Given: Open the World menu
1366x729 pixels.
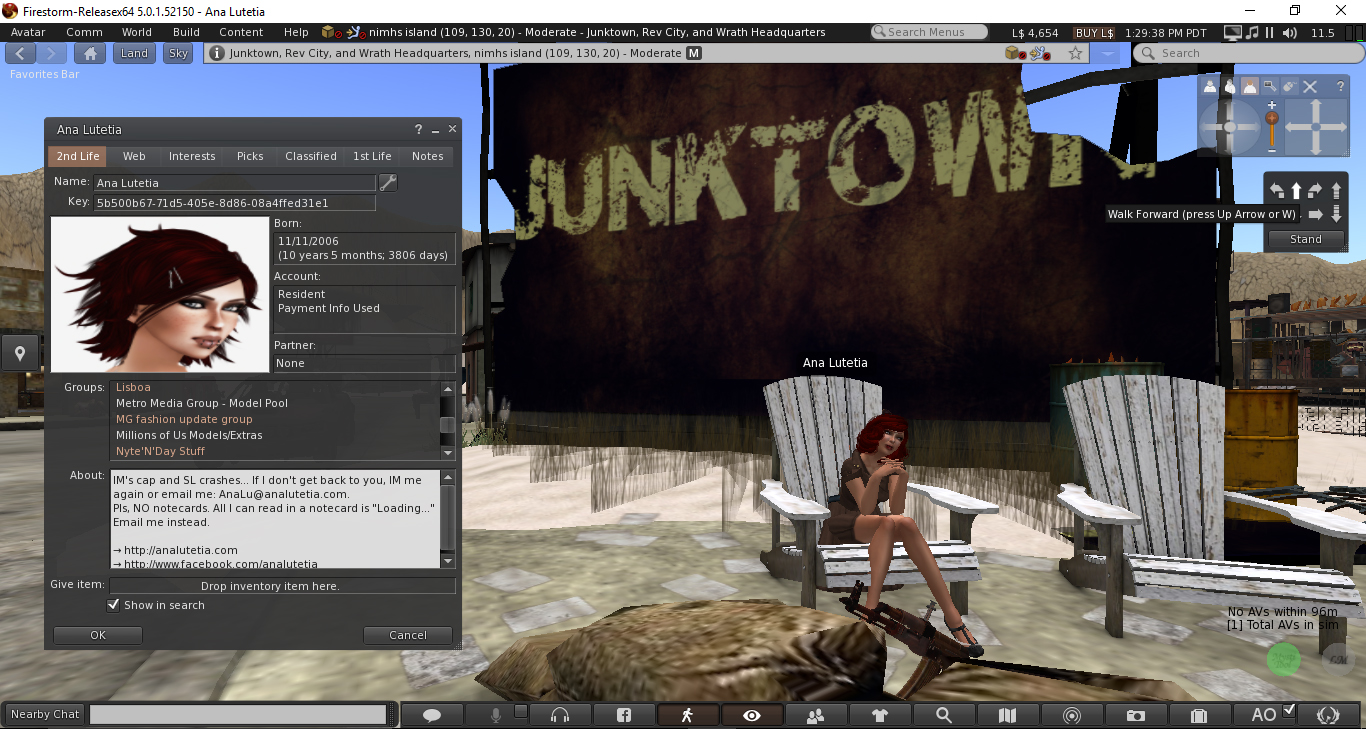Looking at the screenshot, I should click(x=137, y=32).
